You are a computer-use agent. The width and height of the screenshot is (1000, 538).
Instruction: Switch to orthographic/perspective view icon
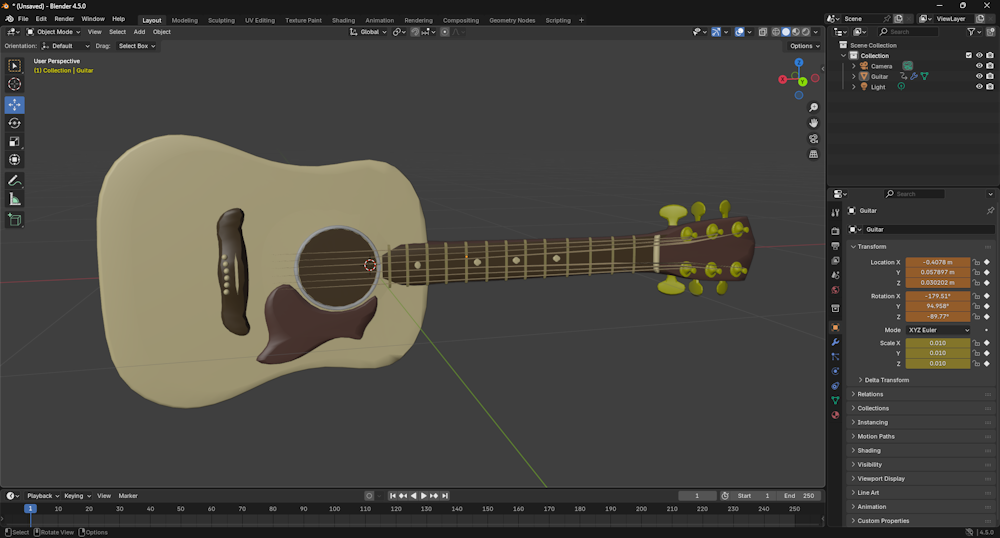(814, 155)
